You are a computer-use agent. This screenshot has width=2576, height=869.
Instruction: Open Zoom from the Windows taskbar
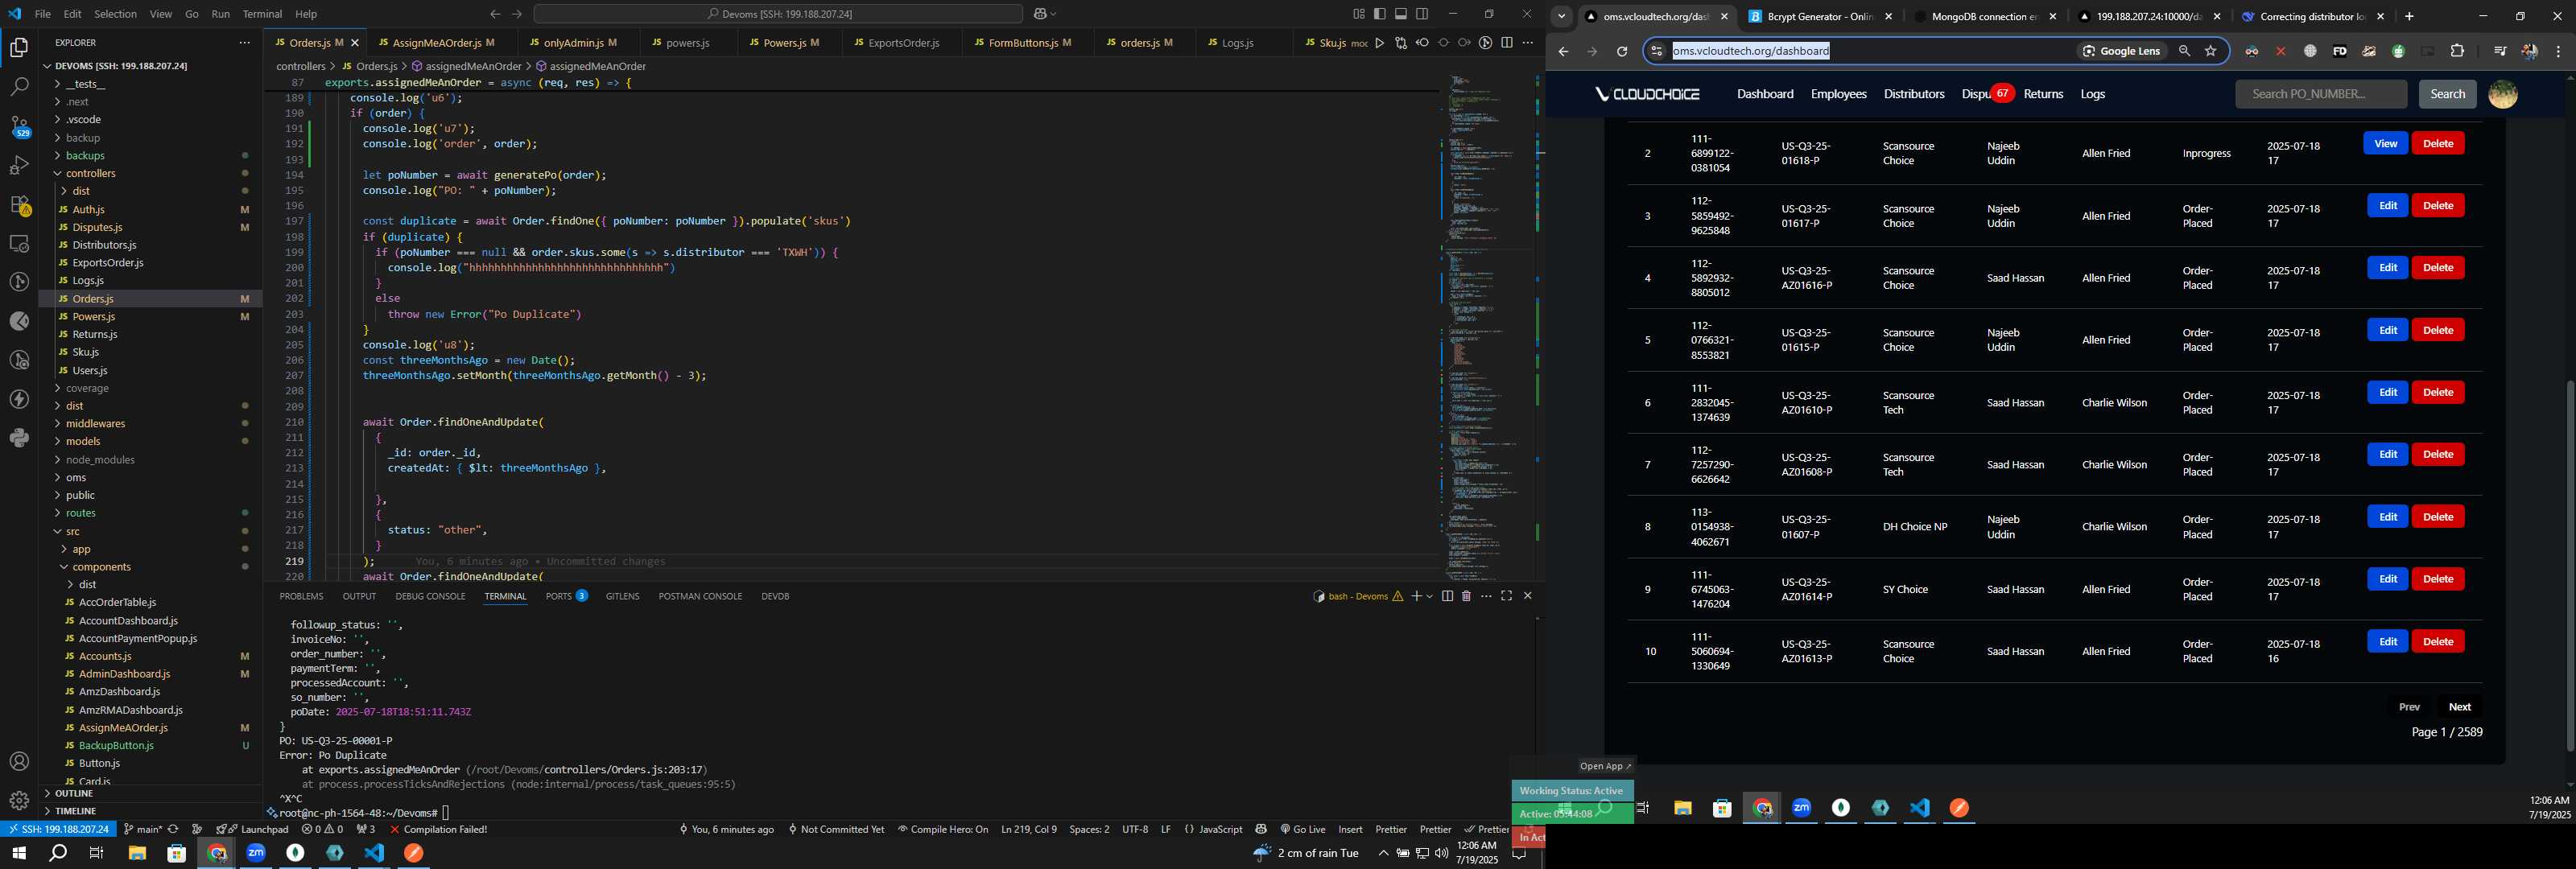[x=256, y=853]
